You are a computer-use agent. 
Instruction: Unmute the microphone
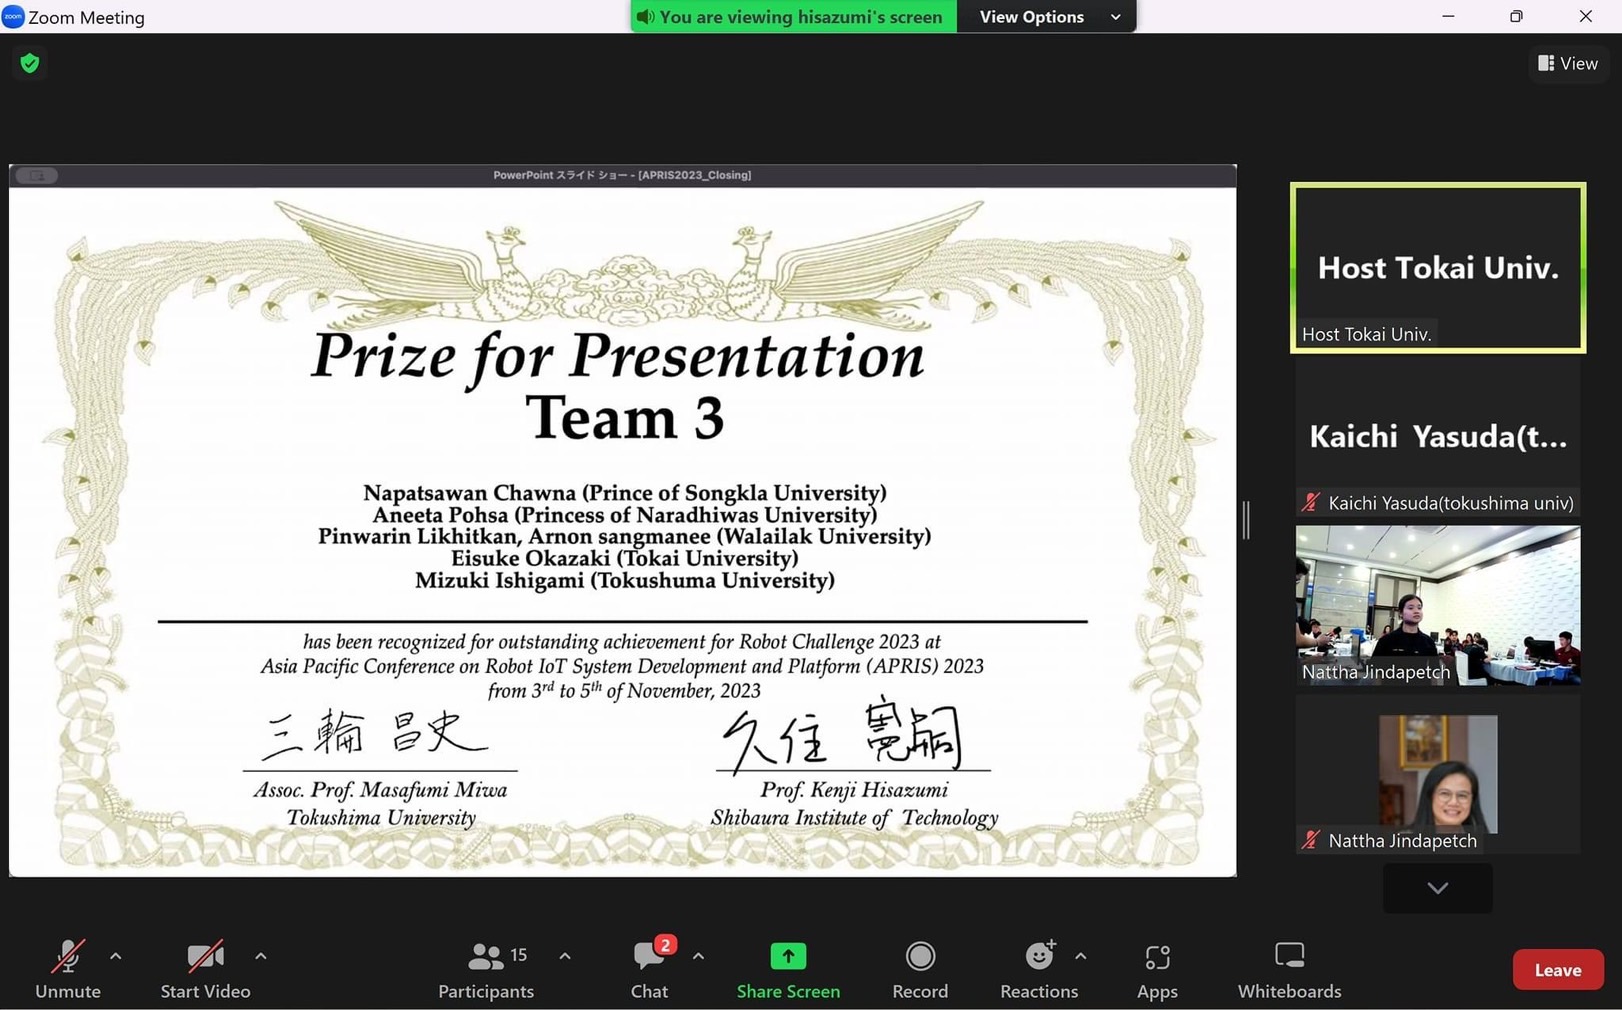click(x=67, y=969)
